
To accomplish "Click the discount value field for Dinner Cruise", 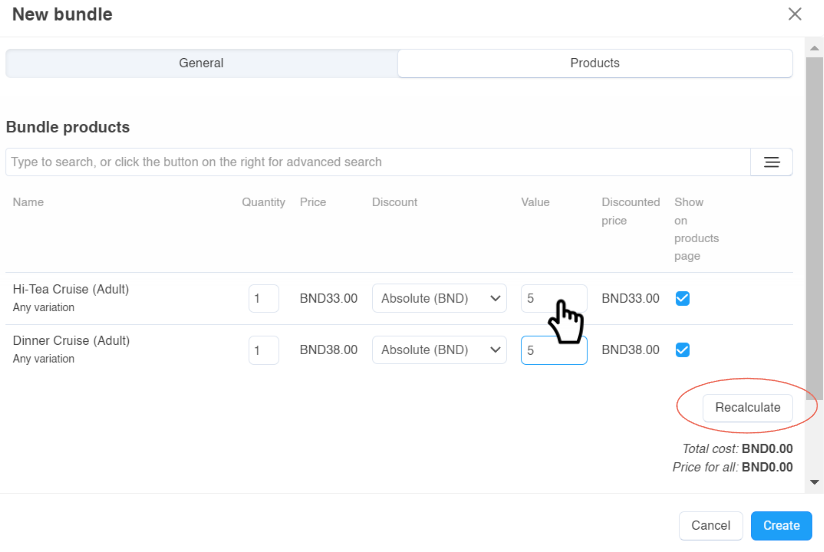I will click(x=553, y=350).
